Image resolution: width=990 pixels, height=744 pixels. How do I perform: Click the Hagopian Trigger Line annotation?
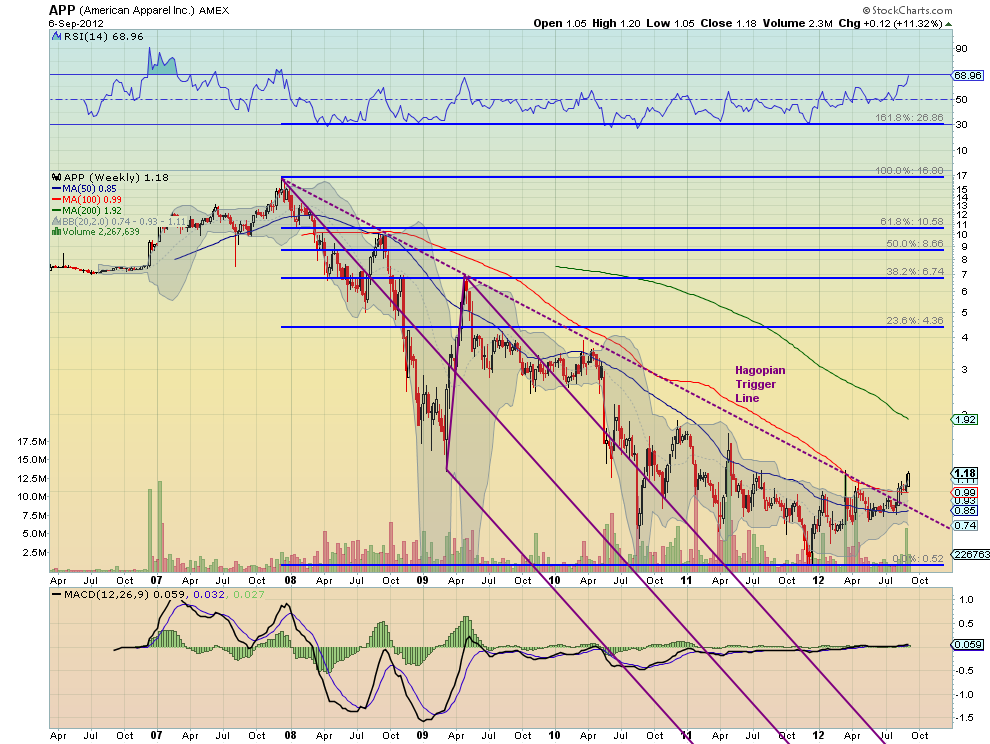(760, 384)
